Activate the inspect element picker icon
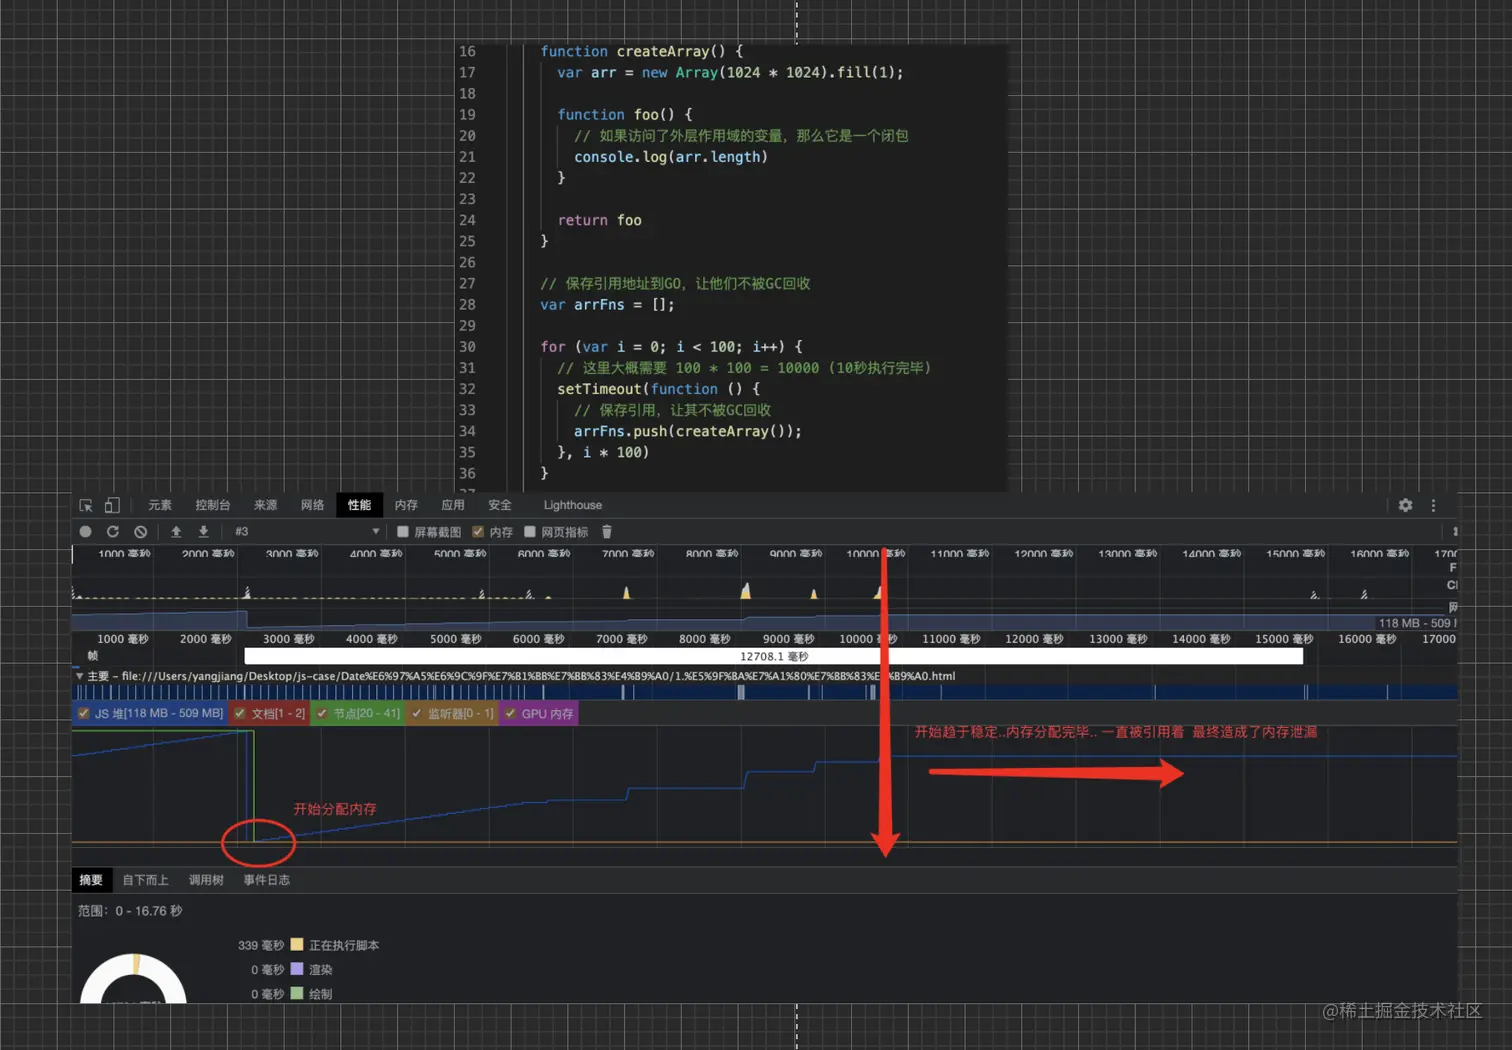 (x=86, y=505)
